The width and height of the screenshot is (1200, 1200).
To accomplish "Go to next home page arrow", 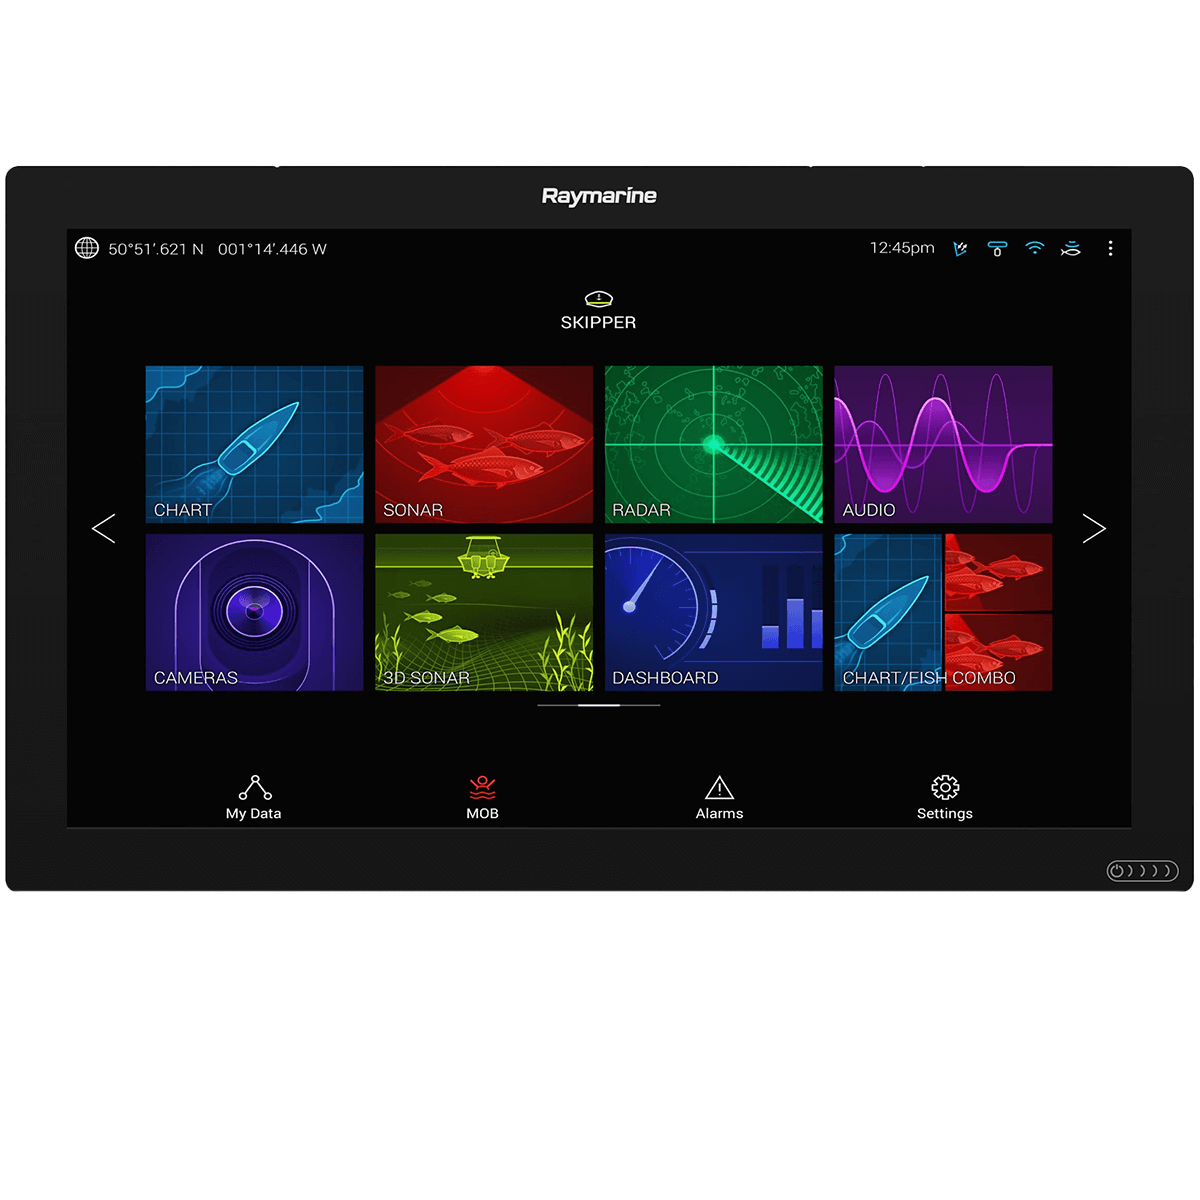I will [1094, 528].
